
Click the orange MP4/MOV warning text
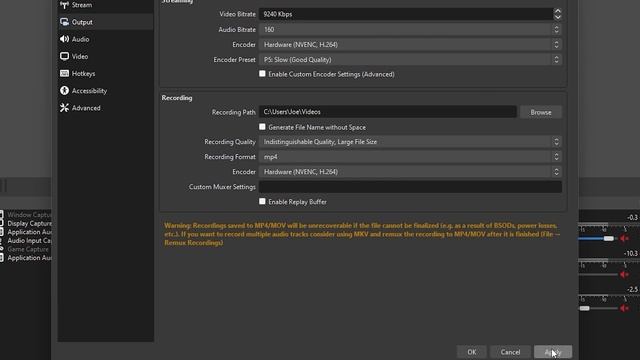(x=362, y=234)
